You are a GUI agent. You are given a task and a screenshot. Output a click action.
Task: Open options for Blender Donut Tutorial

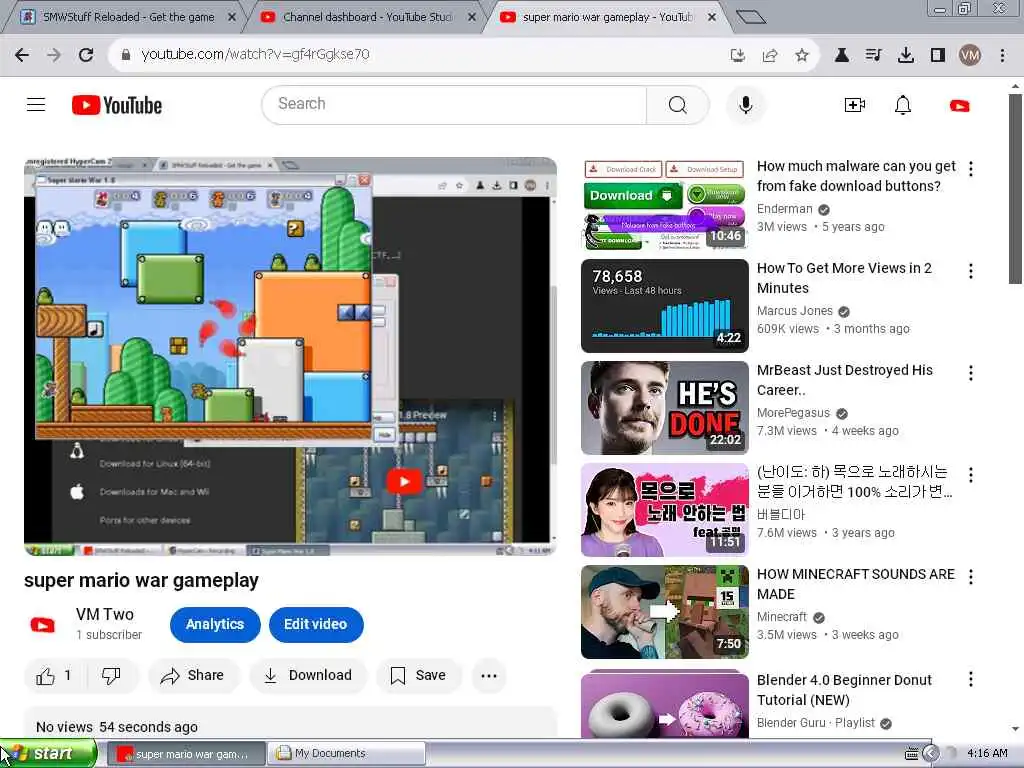pos(971,679)
